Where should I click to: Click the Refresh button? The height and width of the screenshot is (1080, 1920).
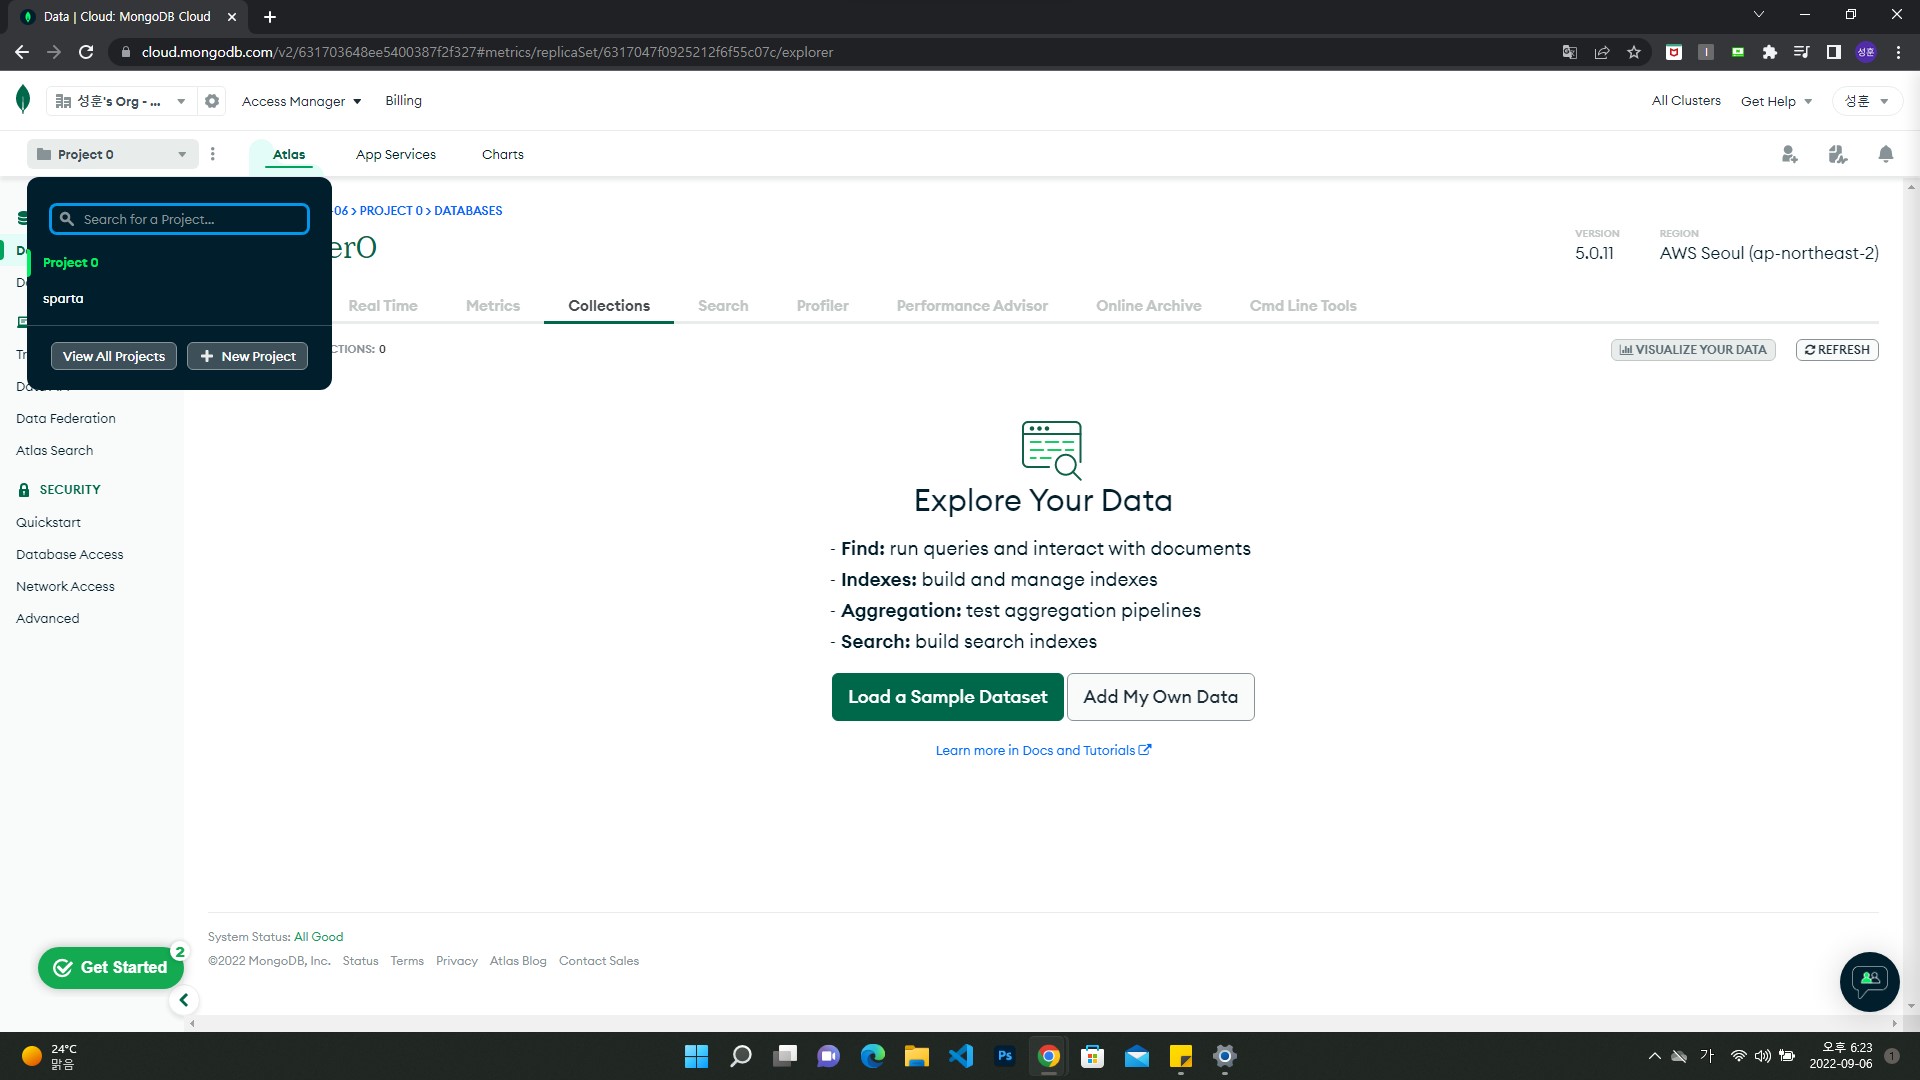1837,350
